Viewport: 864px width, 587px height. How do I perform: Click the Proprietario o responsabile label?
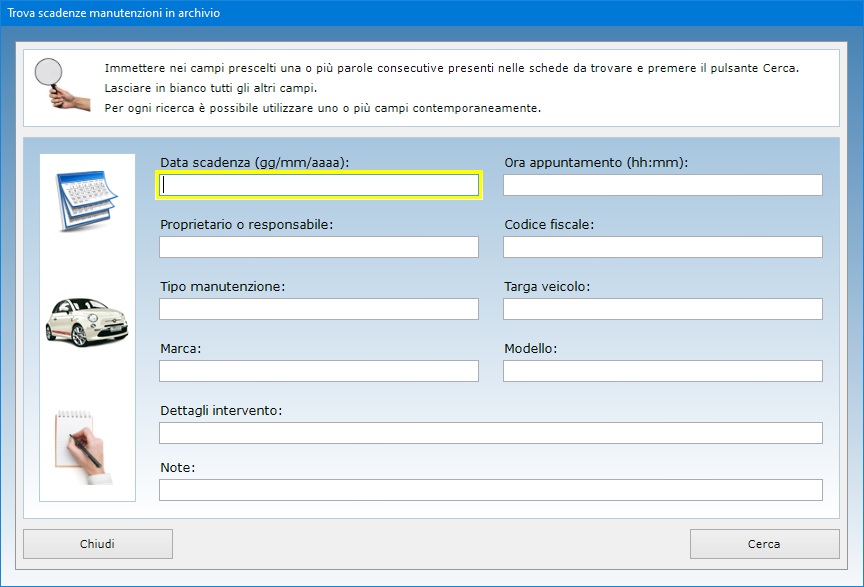coord(246,224)
